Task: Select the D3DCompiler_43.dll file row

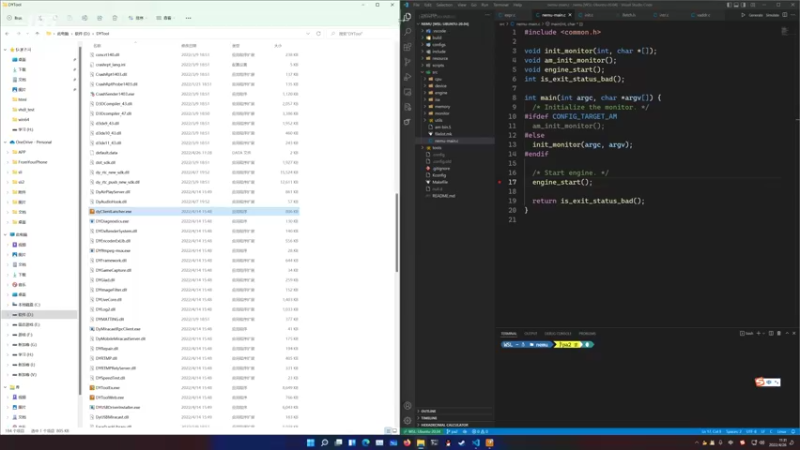Action: (x=194, y=104)
